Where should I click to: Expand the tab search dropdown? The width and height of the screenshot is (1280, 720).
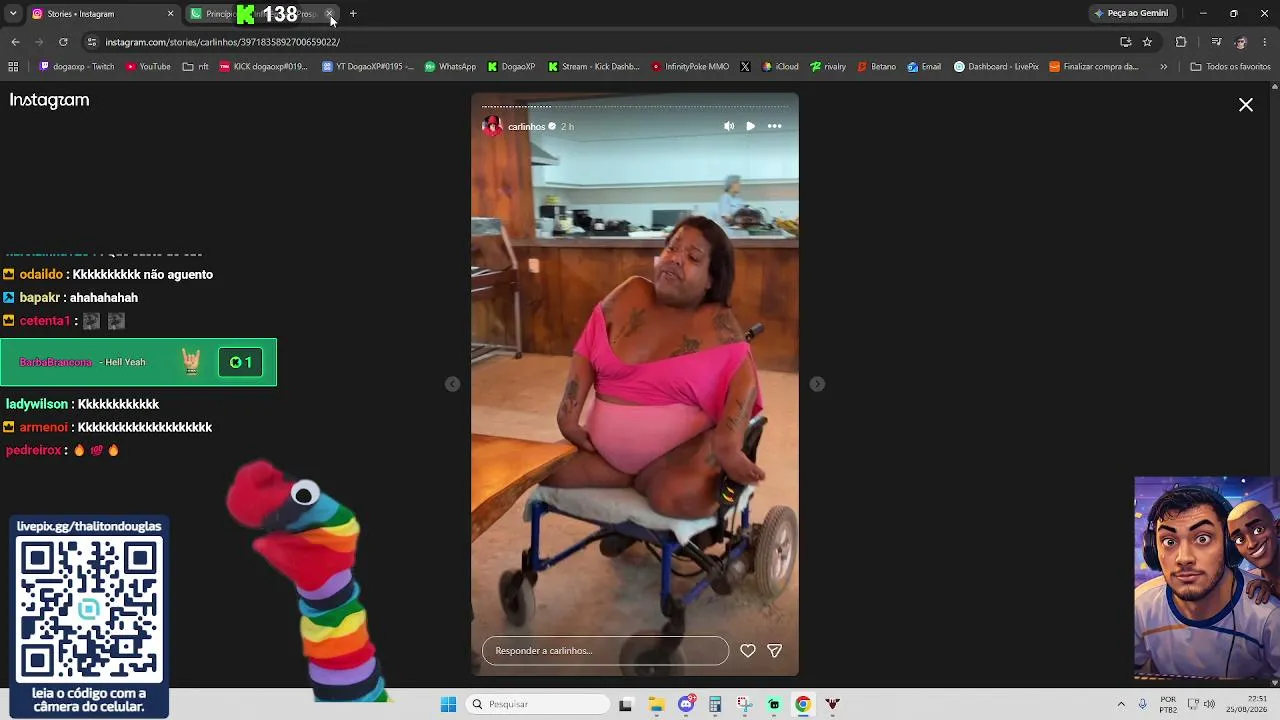[x=13, y=14]
